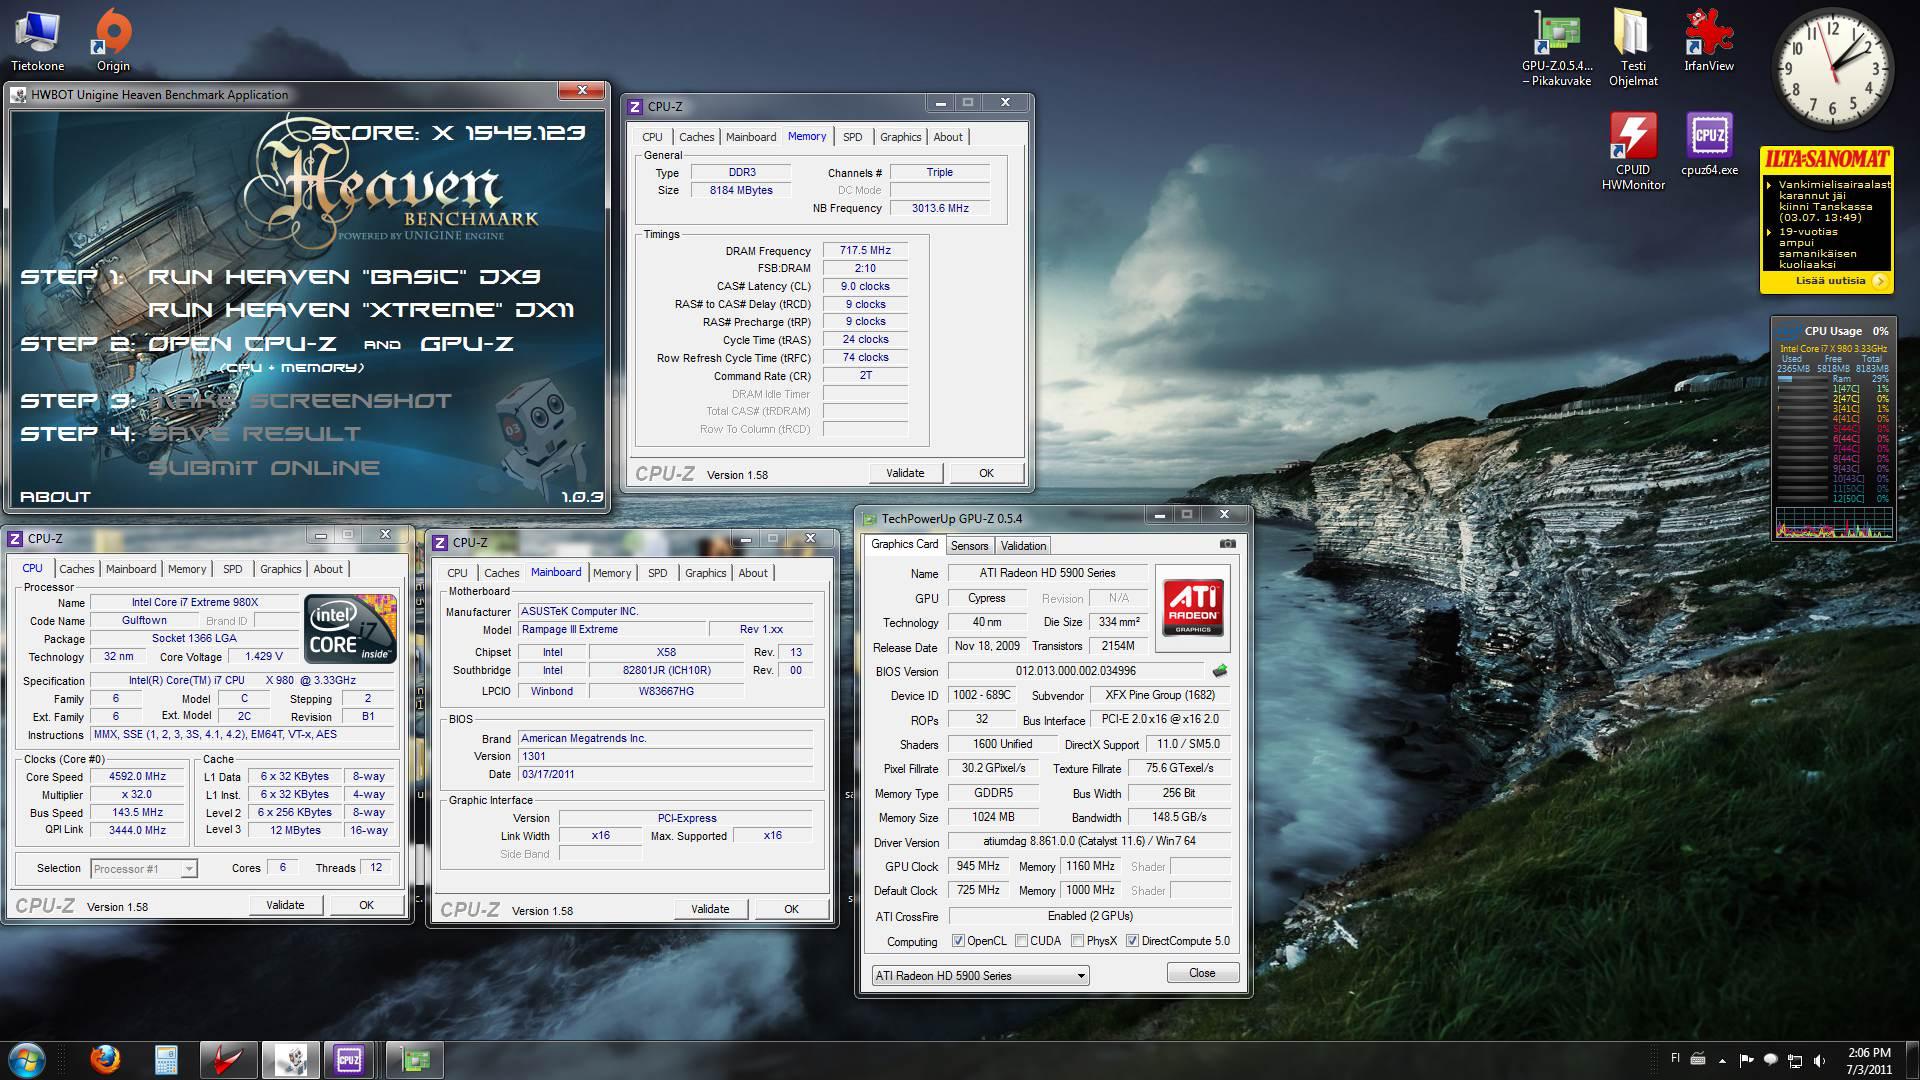Image resolution: width=1920 pixels, height=1080 pixels.
Task: Select the CPU-Z taskbar button
Action: click(349, 1059)
